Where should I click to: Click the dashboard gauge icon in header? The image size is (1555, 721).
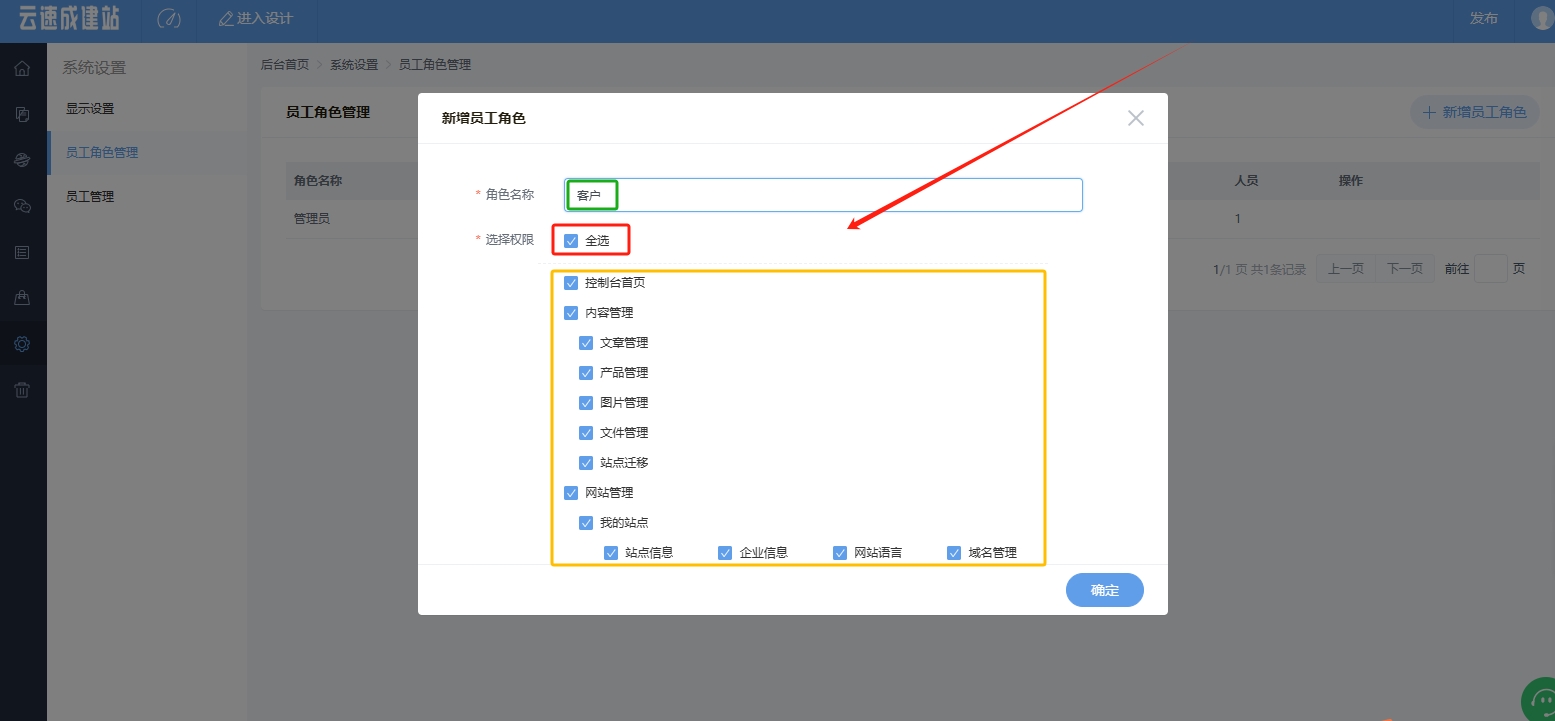click(170, 19)
